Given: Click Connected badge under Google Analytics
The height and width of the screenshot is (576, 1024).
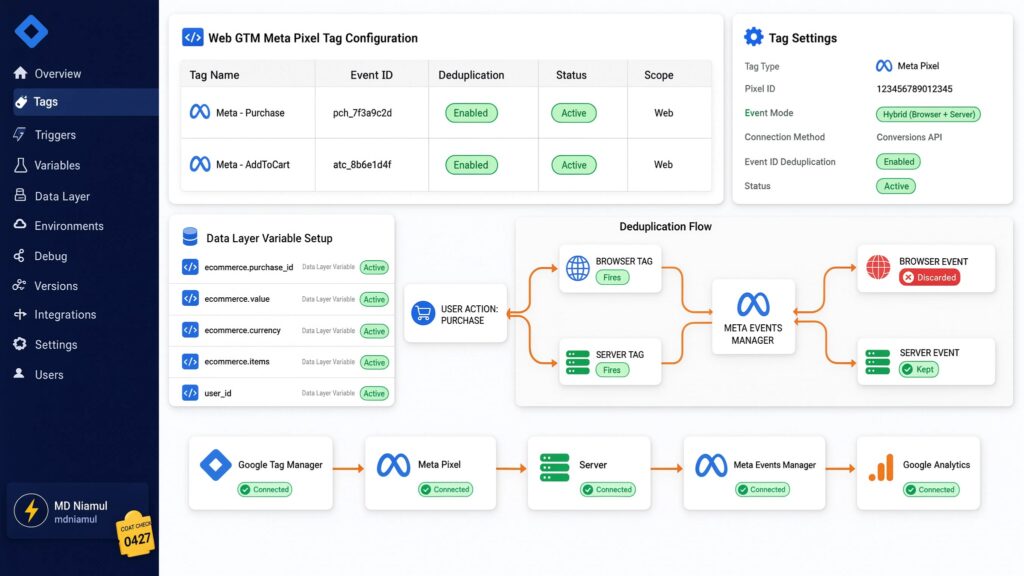Looking at the screenshot, I should click(x=931, y=490).
